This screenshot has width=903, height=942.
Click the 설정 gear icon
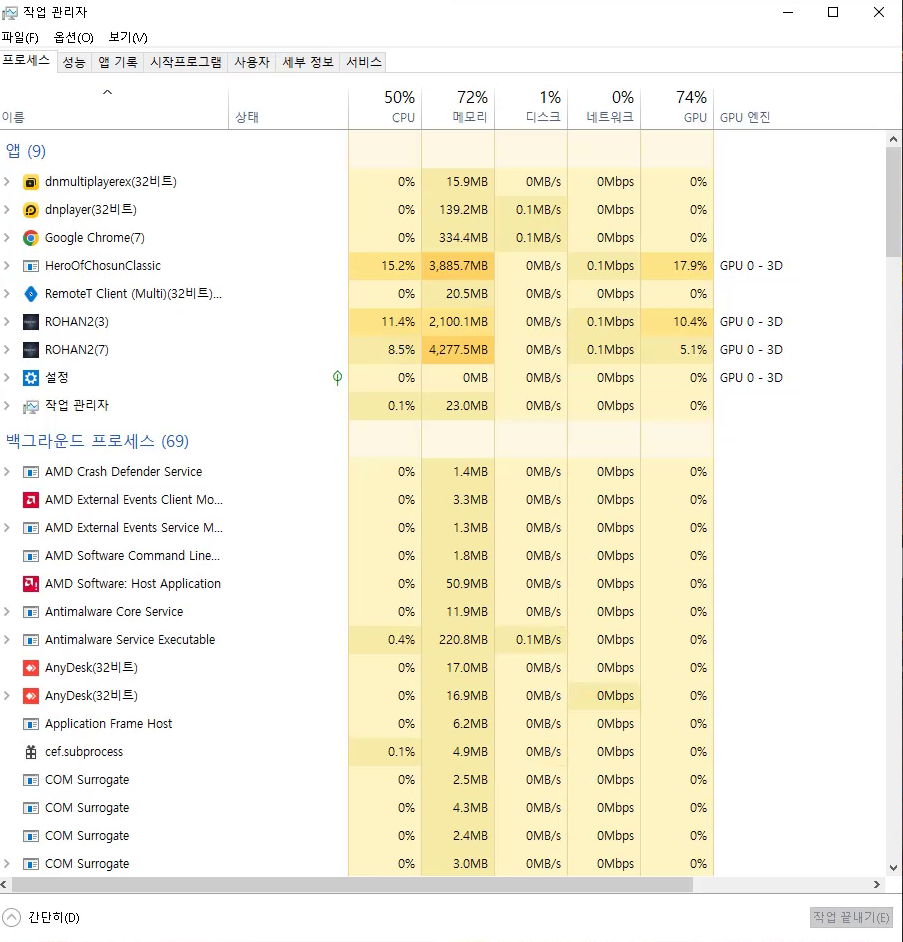click(x=31, y=378)
